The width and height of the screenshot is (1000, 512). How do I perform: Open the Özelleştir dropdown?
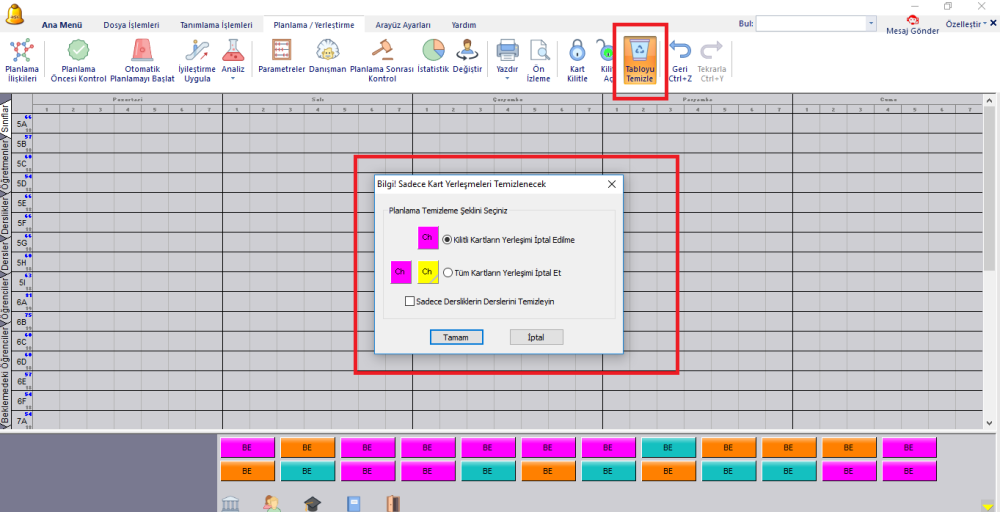pyautogui.click(x=966, y=24)
